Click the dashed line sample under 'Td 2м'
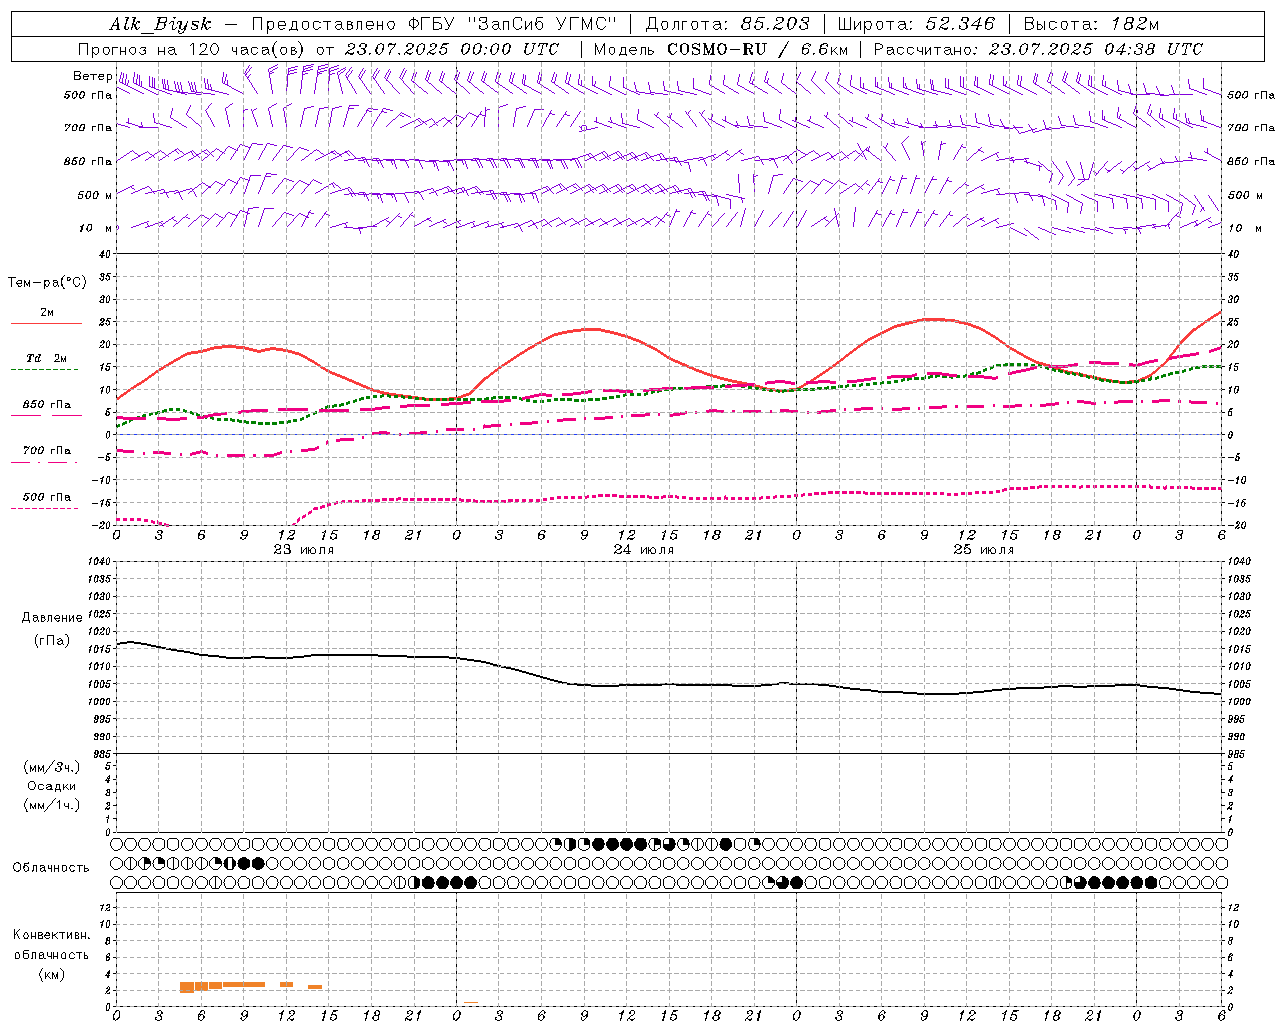The image size is (1280, 1024). point(44,370)
